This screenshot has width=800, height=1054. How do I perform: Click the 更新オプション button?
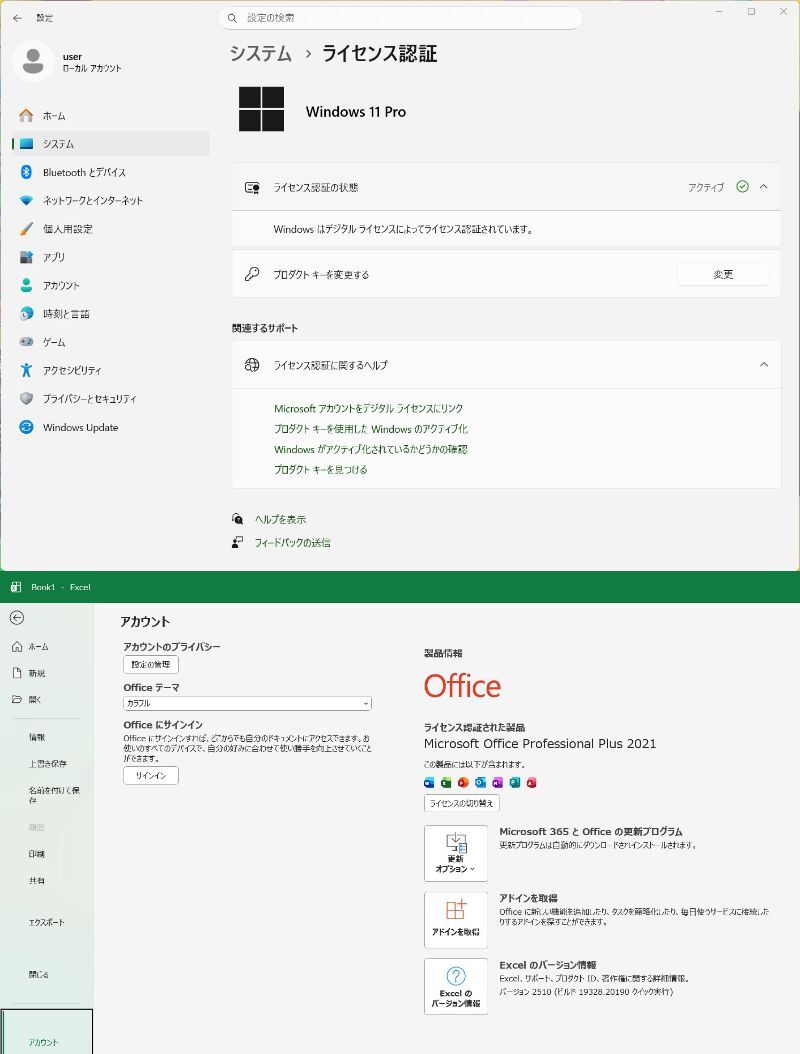(456, 853)
